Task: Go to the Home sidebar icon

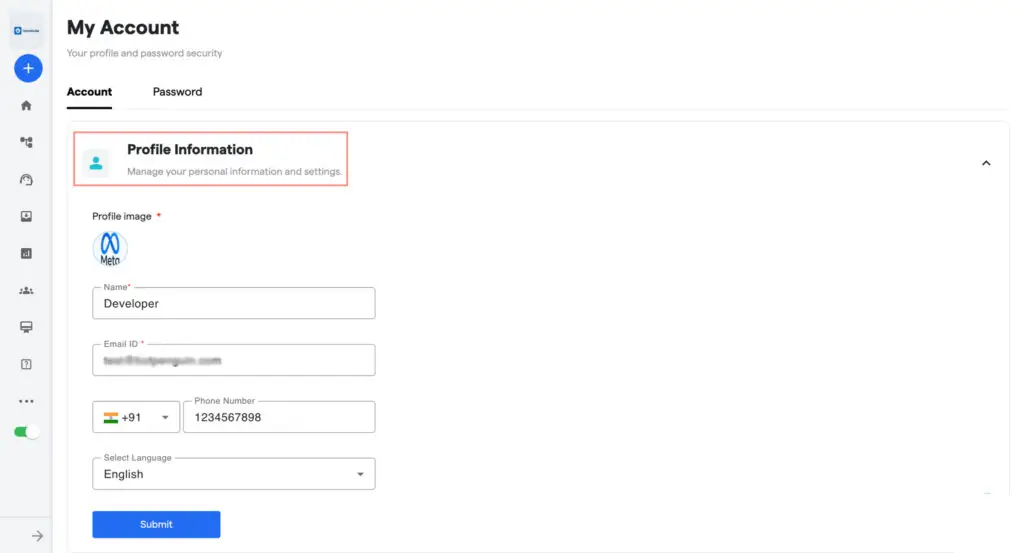Action: [x=27, y=105]
